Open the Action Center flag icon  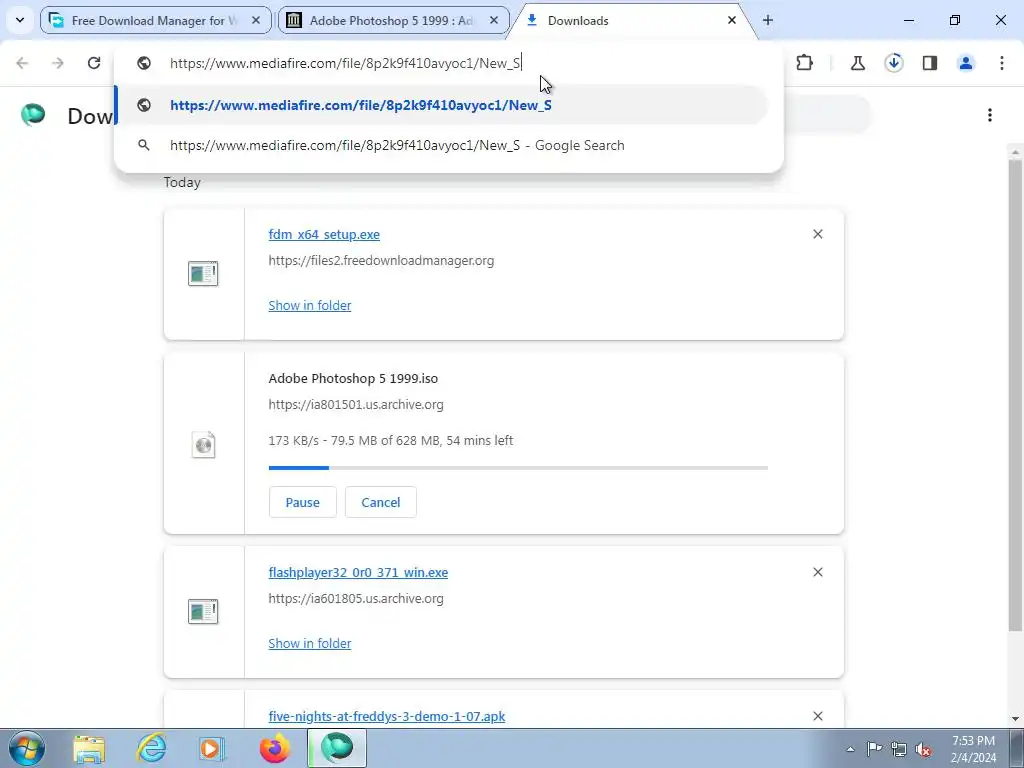tap(874, 749)
